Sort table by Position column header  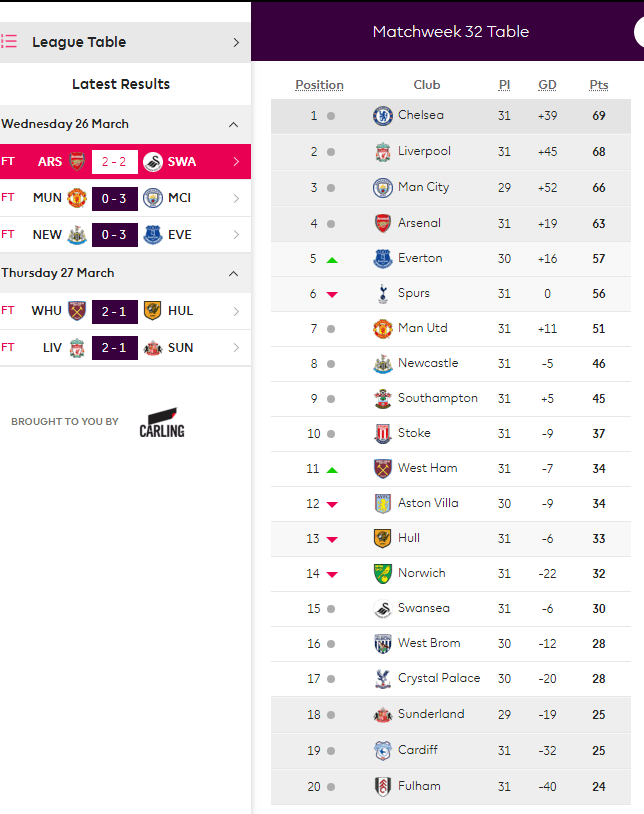[x=319, y=85]
